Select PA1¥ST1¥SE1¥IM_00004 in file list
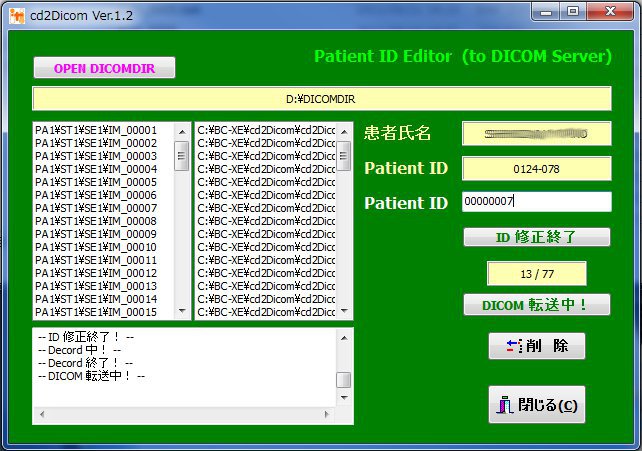The image size is (642, 451). 96,169
